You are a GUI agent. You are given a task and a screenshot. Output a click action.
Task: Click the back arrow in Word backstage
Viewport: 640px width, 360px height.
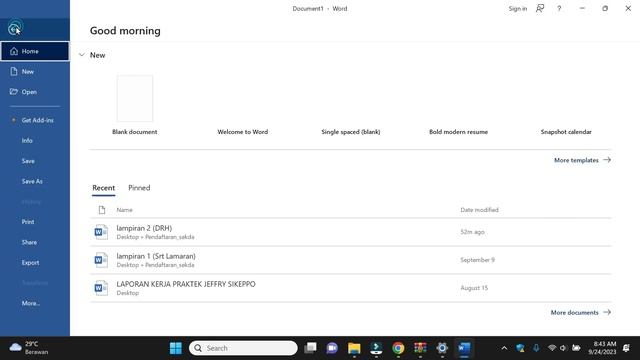(x=14, y=29)
